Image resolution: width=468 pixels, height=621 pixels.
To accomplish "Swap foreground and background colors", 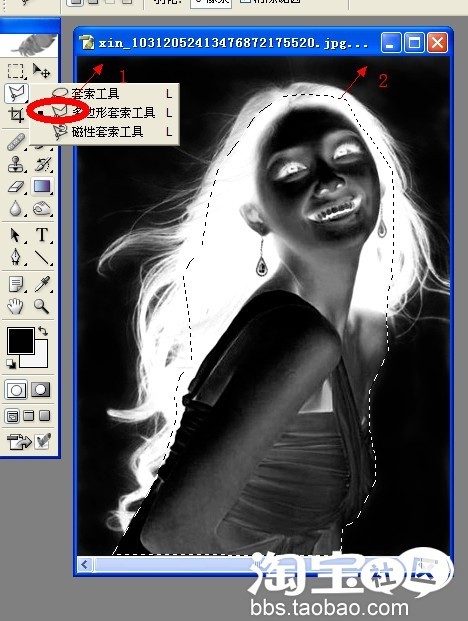I will [43, 331].
